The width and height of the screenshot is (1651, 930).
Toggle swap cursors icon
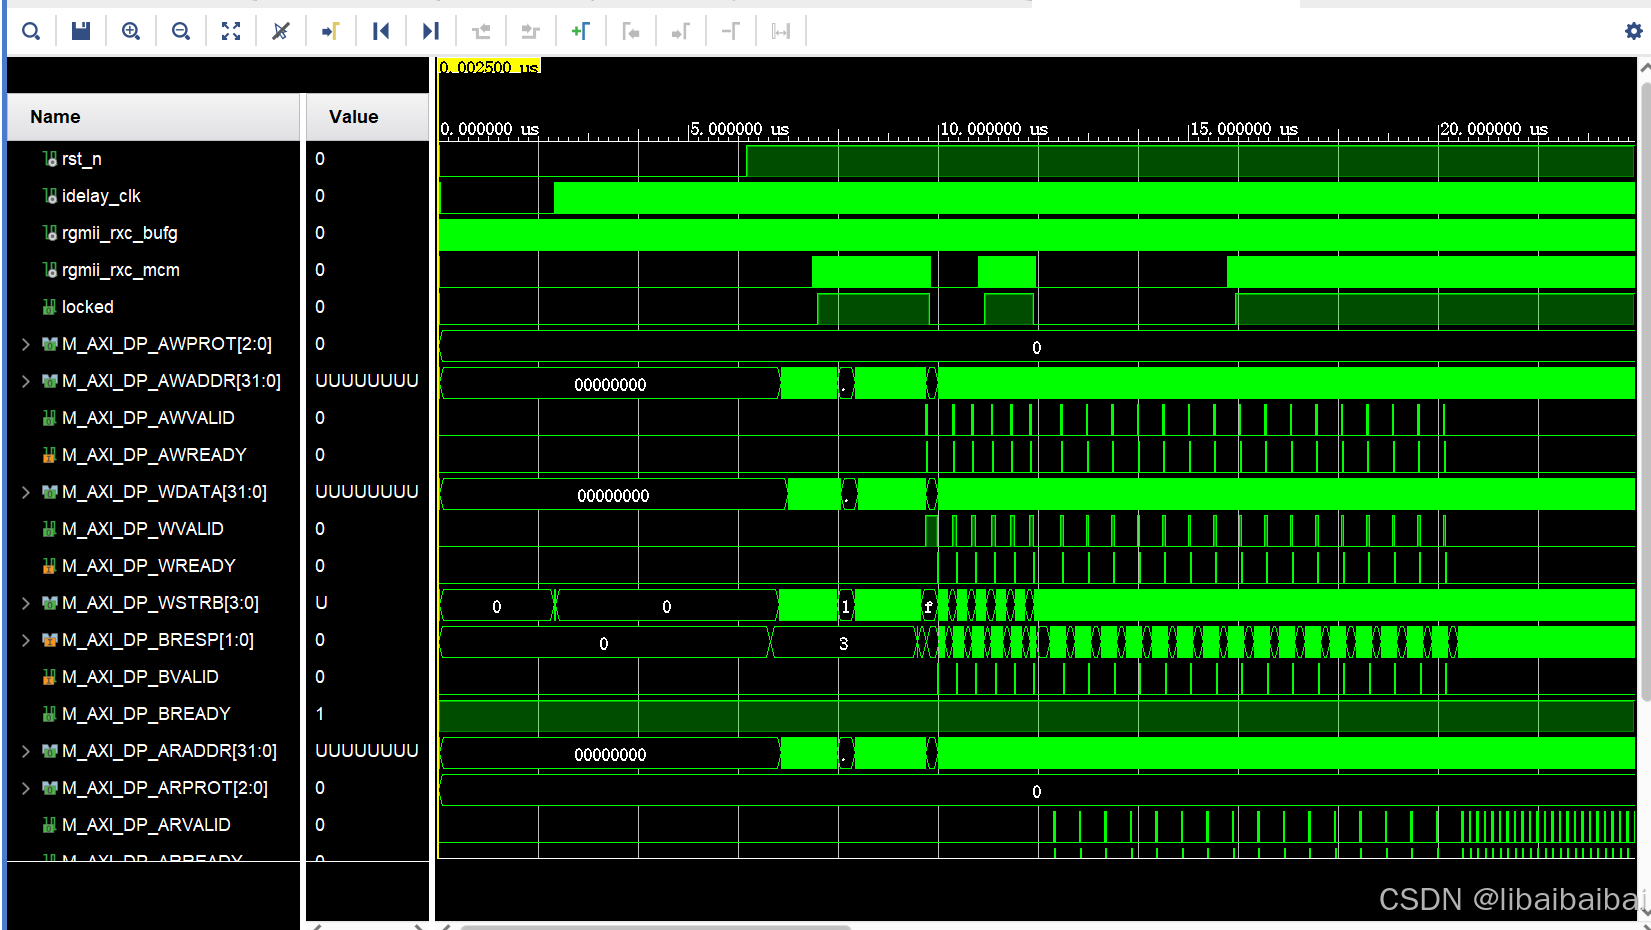tap(781, 31)
